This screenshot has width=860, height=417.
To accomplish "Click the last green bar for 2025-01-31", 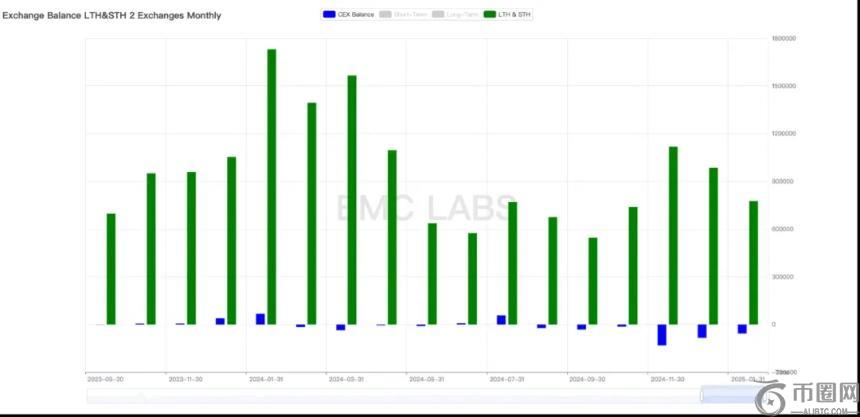I will [x=753, y=262].
